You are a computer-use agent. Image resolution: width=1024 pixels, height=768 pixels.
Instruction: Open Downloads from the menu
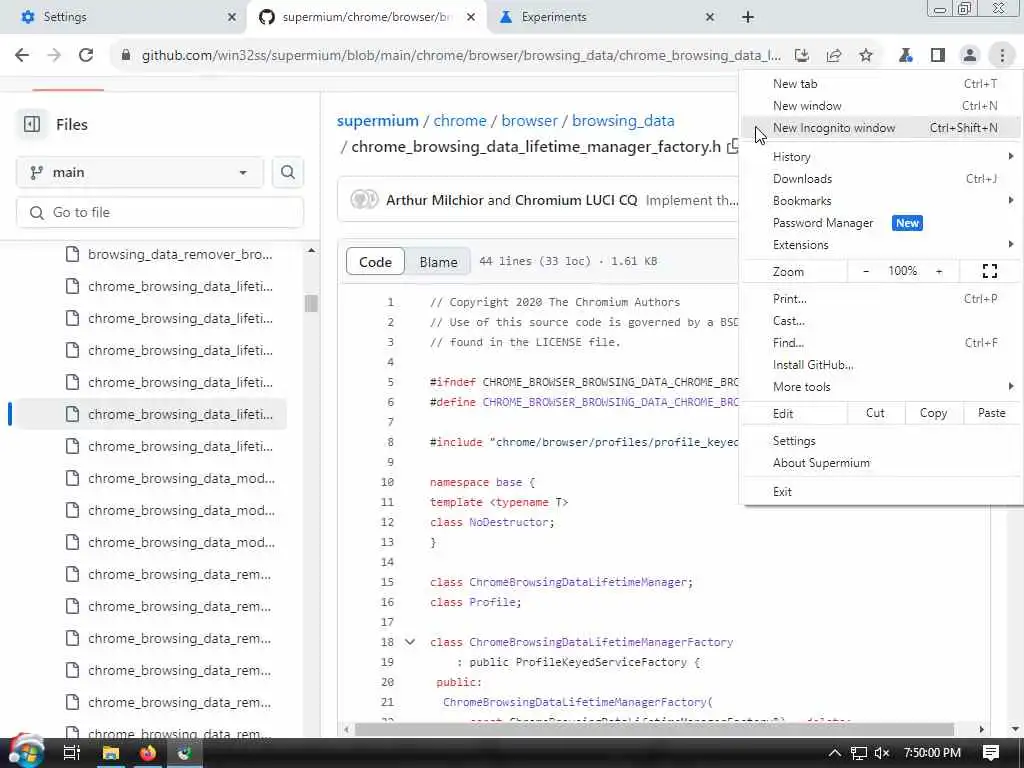882,178
